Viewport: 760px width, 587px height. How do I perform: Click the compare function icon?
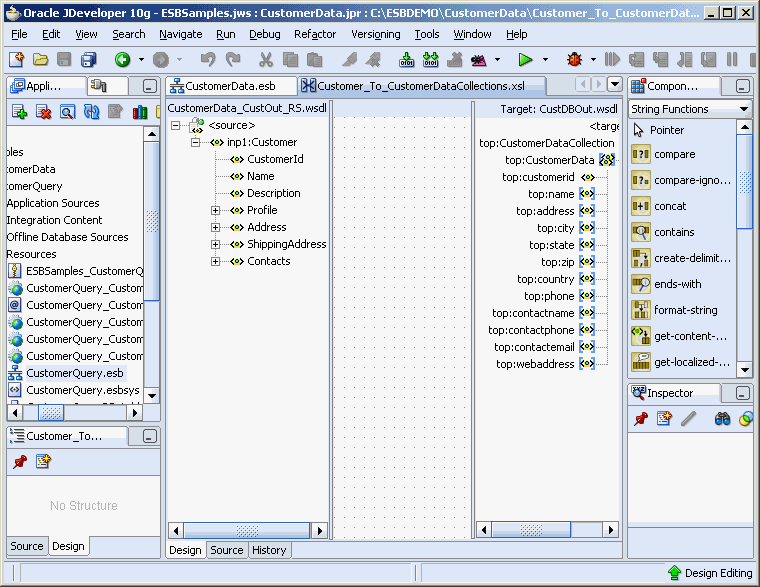[x=640, y=155]
